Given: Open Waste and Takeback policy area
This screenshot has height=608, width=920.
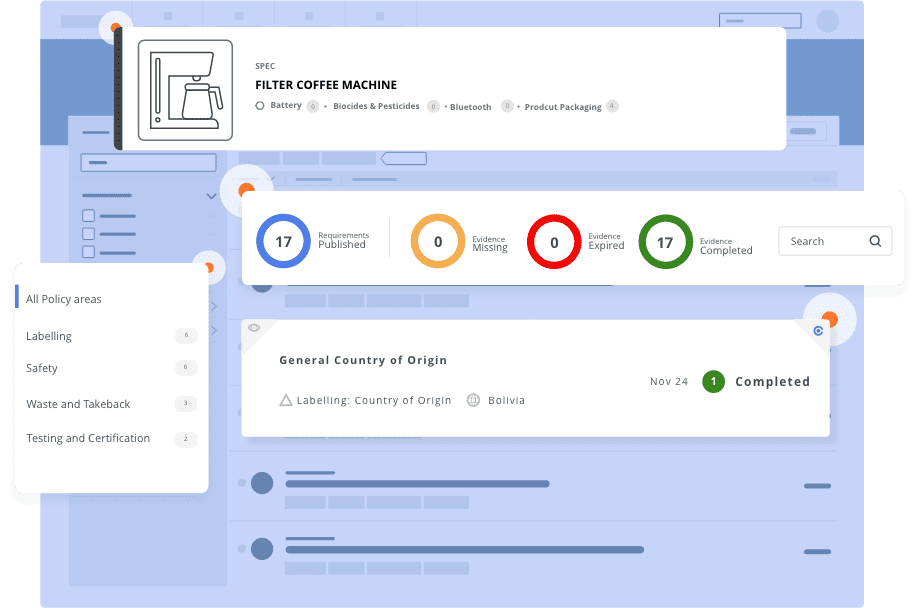Looking at the screenshot, I should 77,404.
